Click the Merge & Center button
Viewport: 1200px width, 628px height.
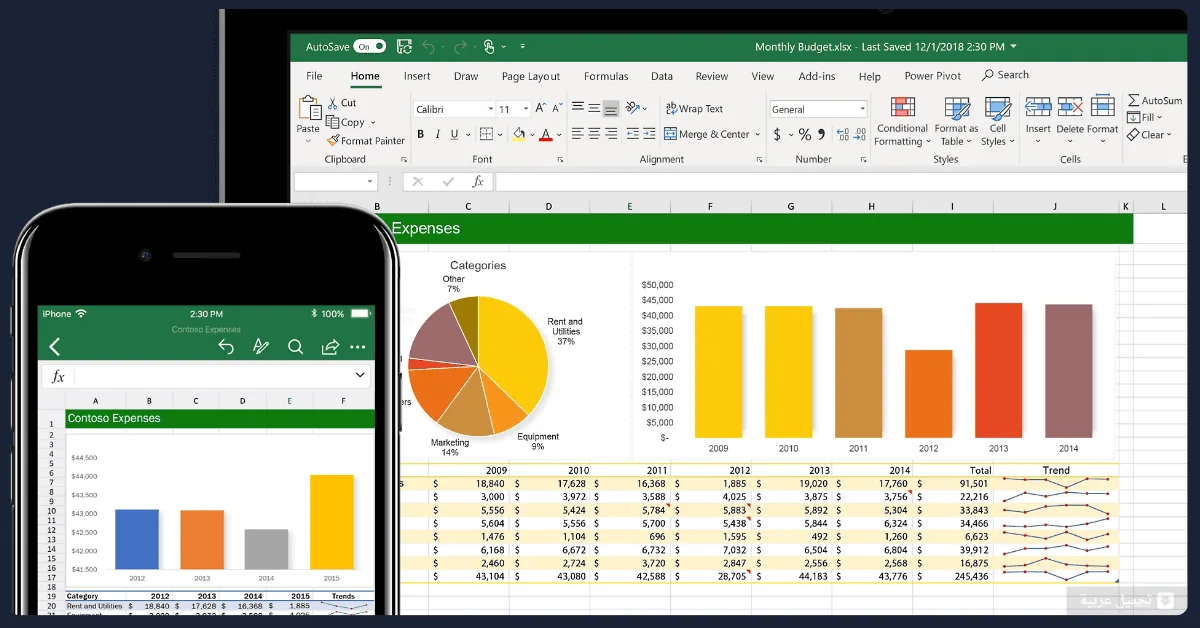point(708,134)
